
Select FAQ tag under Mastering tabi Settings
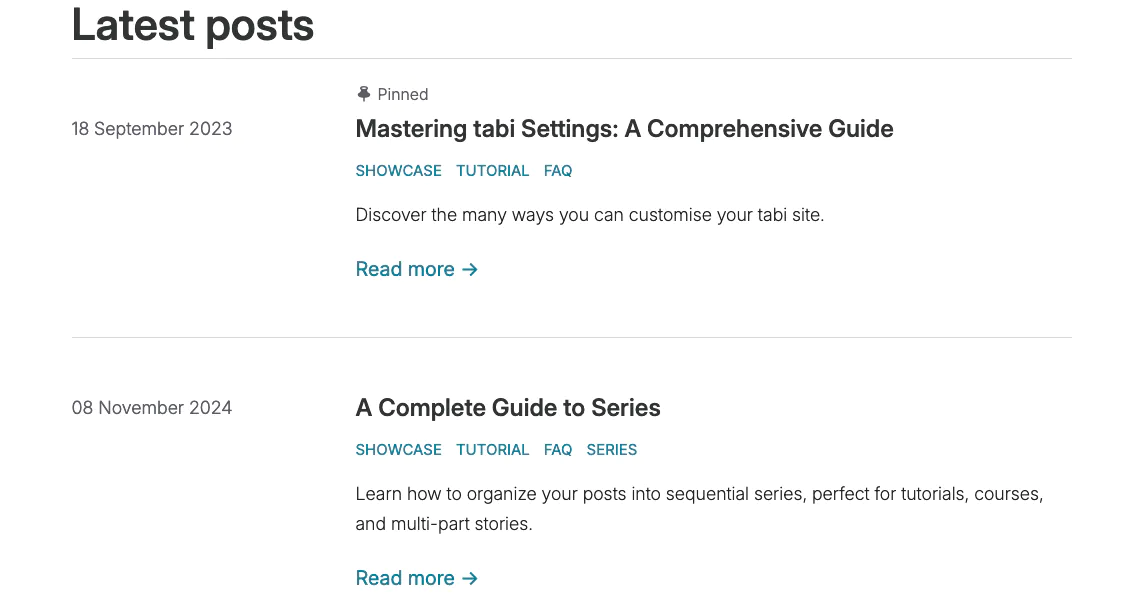pyautogui.click(x=558, y=171)
